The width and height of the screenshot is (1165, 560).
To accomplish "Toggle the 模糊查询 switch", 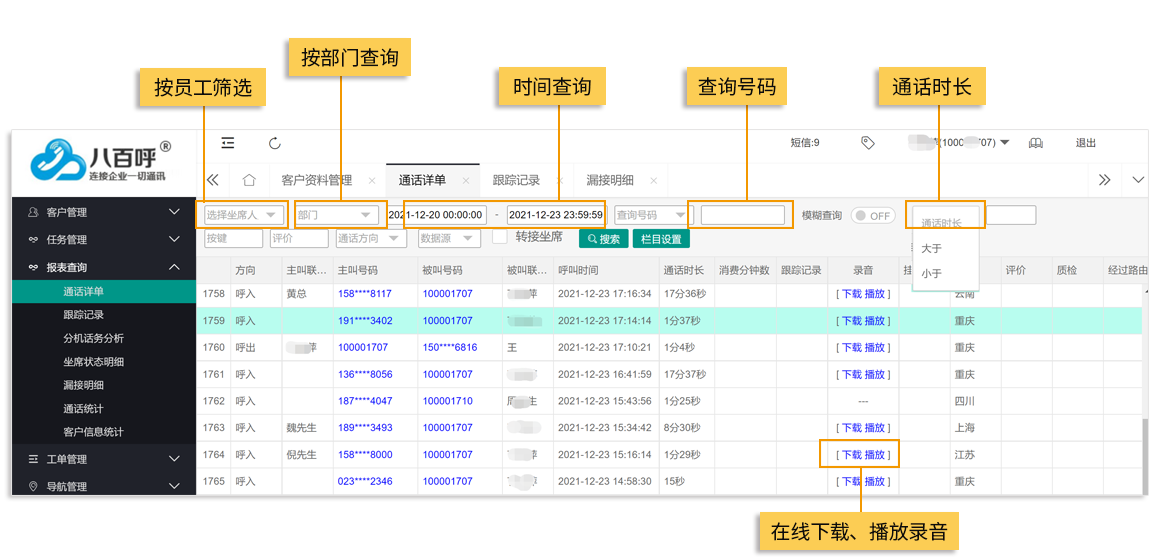I will tap(872, 215).
